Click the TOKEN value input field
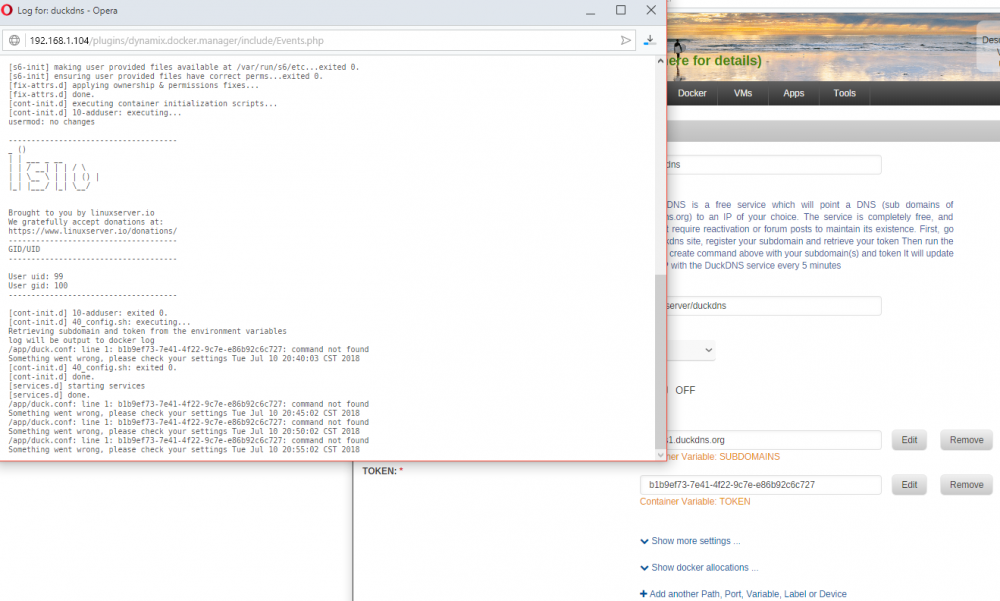The width and height of the screenshot is (1000, 601). (760, 484)
